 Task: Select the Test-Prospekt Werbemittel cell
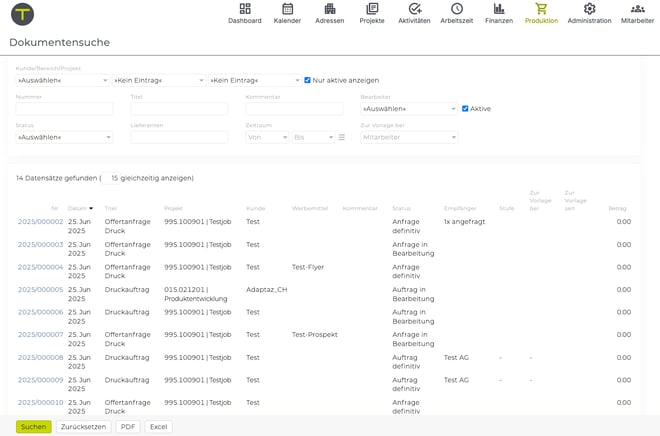315,335
